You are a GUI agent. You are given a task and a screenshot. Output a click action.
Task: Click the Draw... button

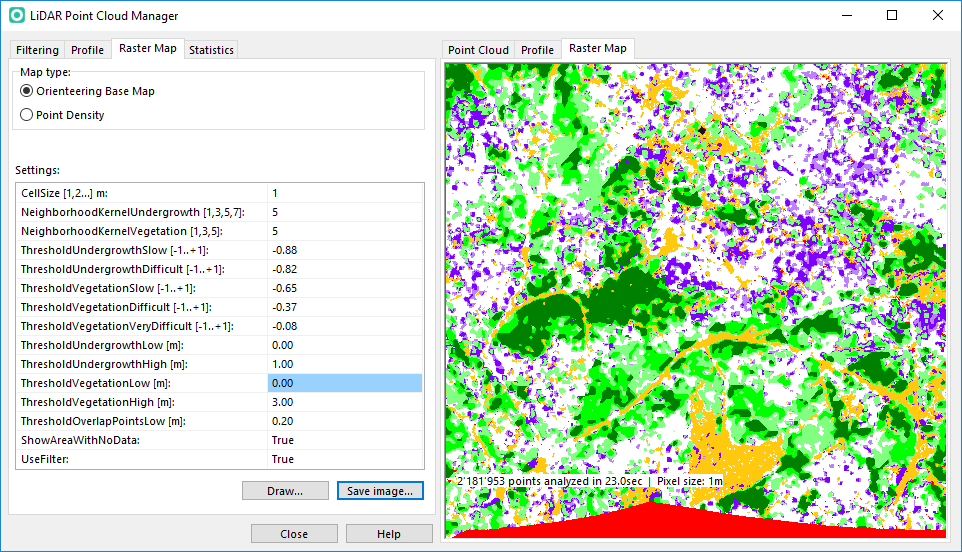point(285,491)
